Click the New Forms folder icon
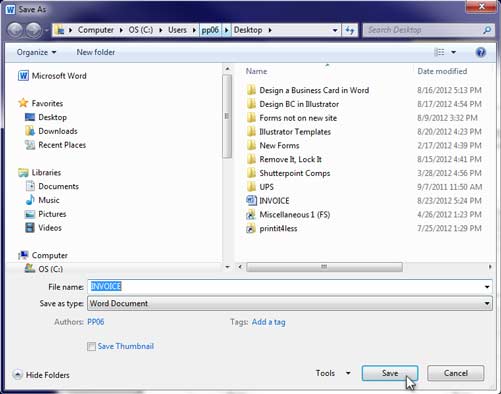The height and width of the screenshot is (394, 501). [252, 145]
